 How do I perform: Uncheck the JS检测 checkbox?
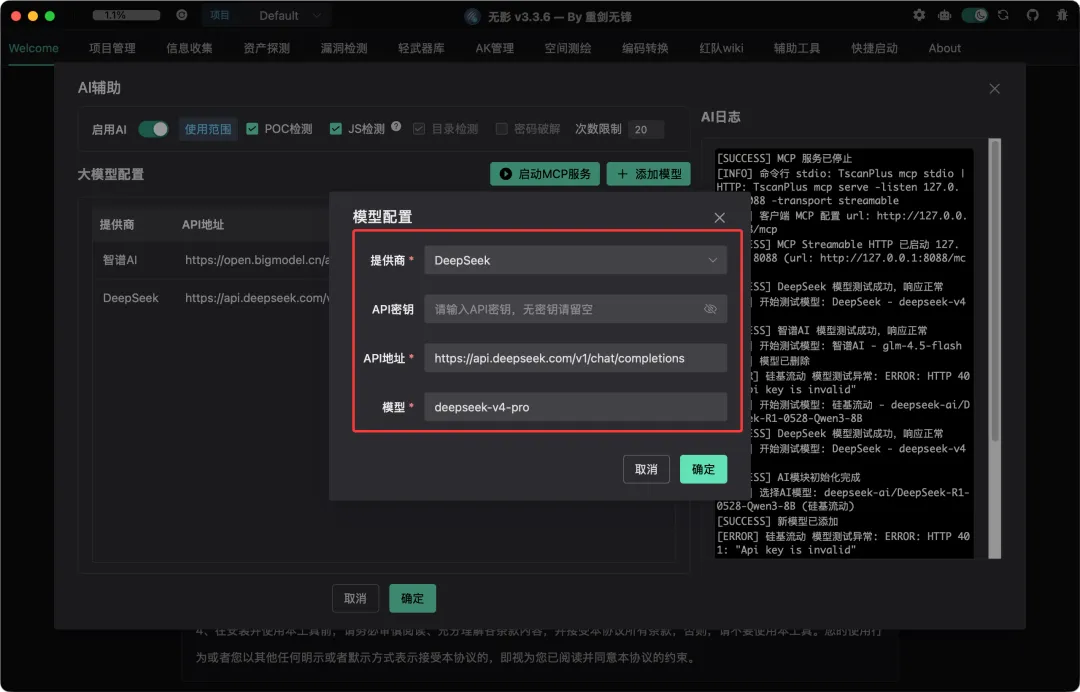coord(335,129)
